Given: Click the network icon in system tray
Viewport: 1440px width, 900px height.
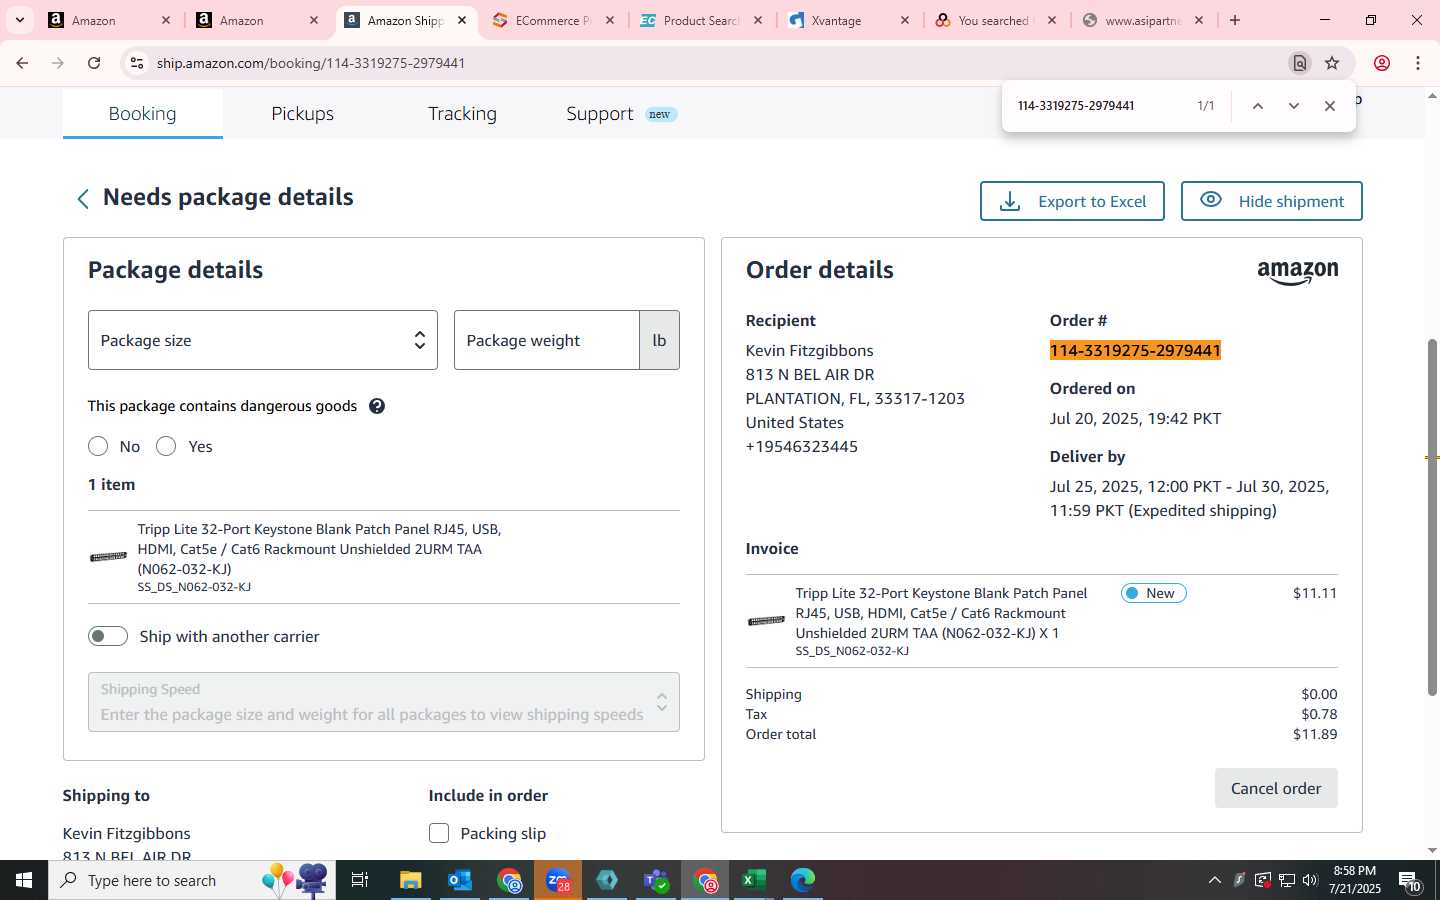Looking at the screenshot, I should click(1286, 880).
